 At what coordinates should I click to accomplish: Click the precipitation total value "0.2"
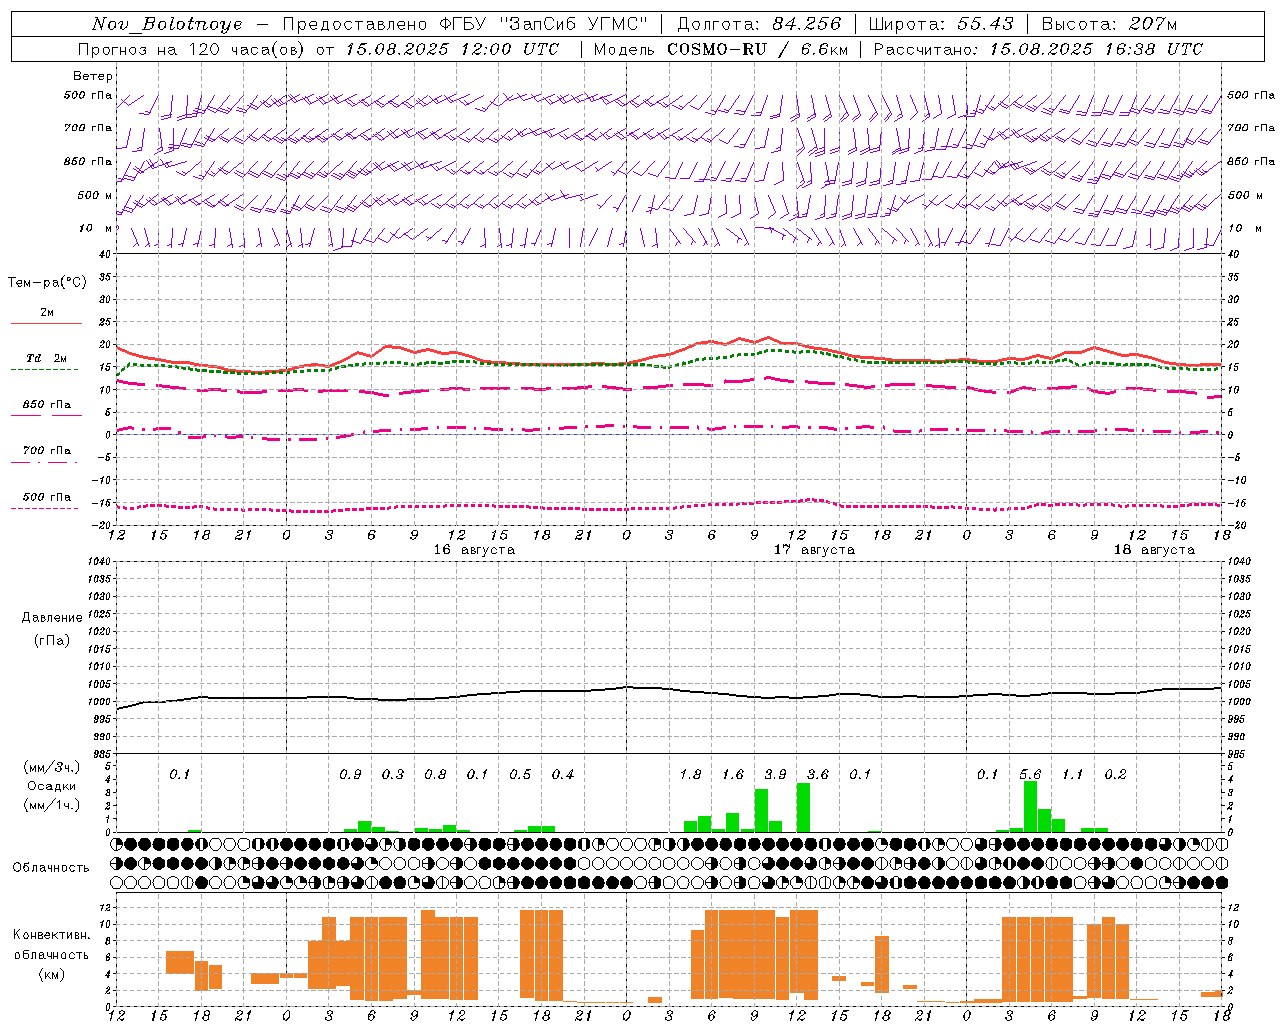(1115, 775)
